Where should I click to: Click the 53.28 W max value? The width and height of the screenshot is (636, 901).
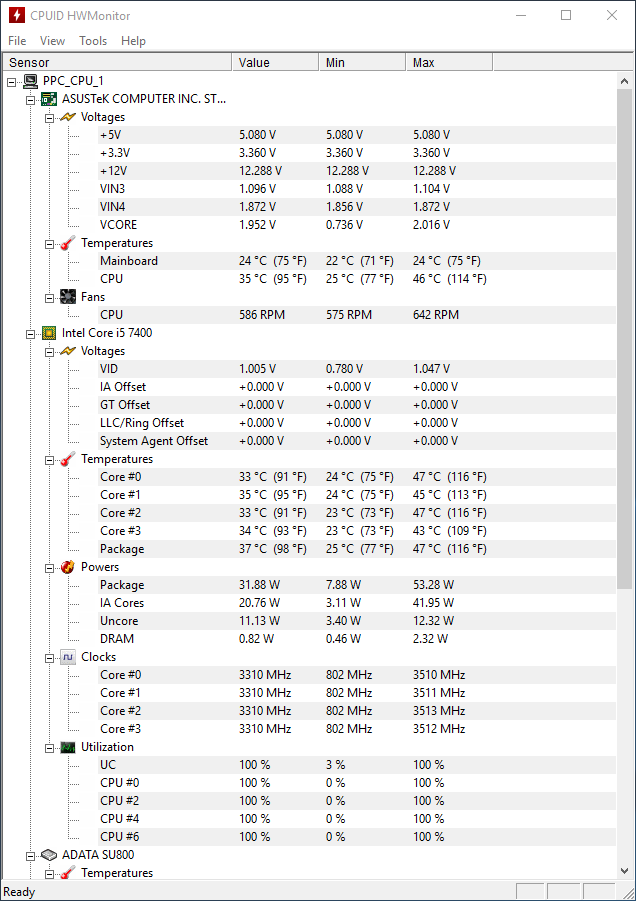pos(433,585)
